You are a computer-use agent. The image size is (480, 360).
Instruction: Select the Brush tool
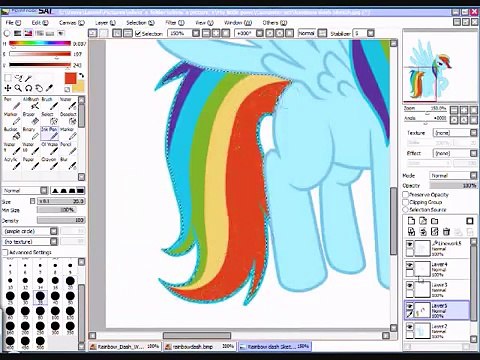pyautogui.click(x=49, y=104)
